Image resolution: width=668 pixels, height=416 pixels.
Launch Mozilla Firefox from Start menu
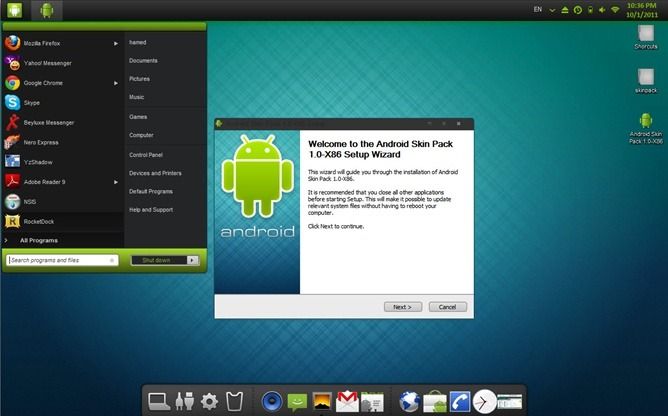[x=63, y=43]
